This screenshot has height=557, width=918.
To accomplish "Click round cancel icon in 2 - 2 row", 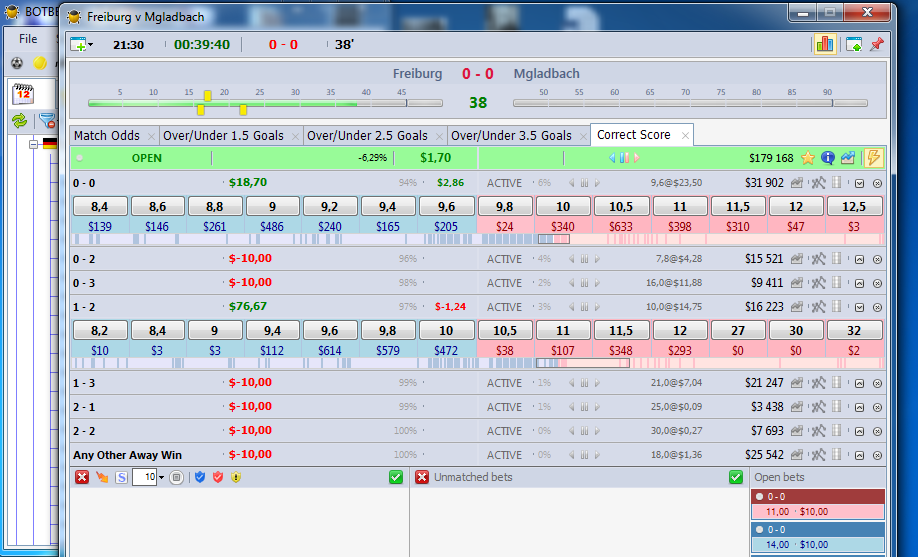I will 877,431.
